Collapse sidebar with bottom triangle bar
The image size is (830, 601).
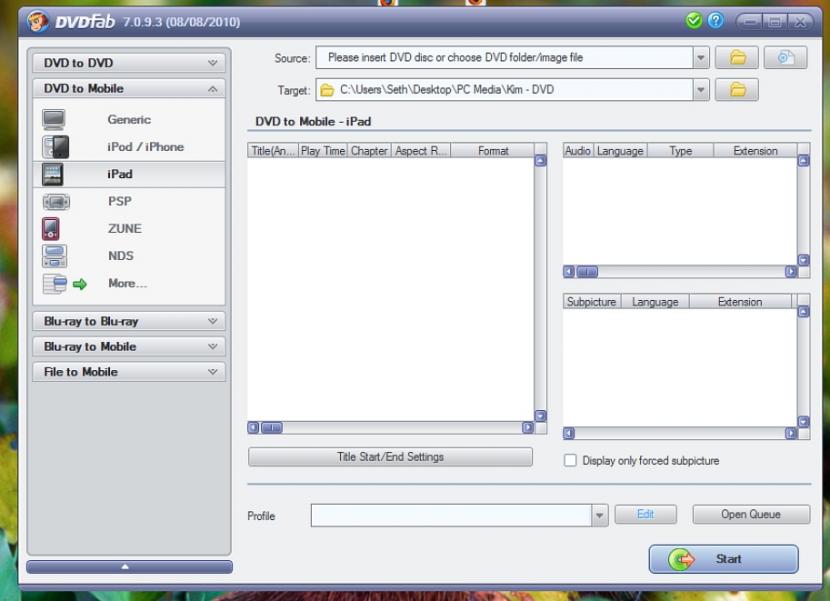pos(129,567)
